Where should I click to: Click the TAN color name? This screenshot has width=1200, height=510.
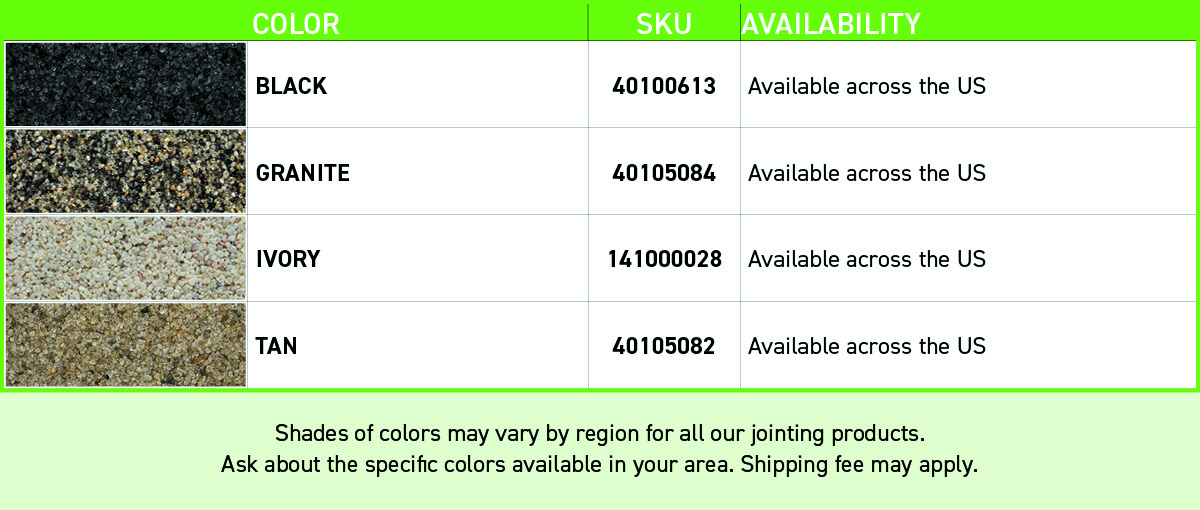click(x=277, y=346)
